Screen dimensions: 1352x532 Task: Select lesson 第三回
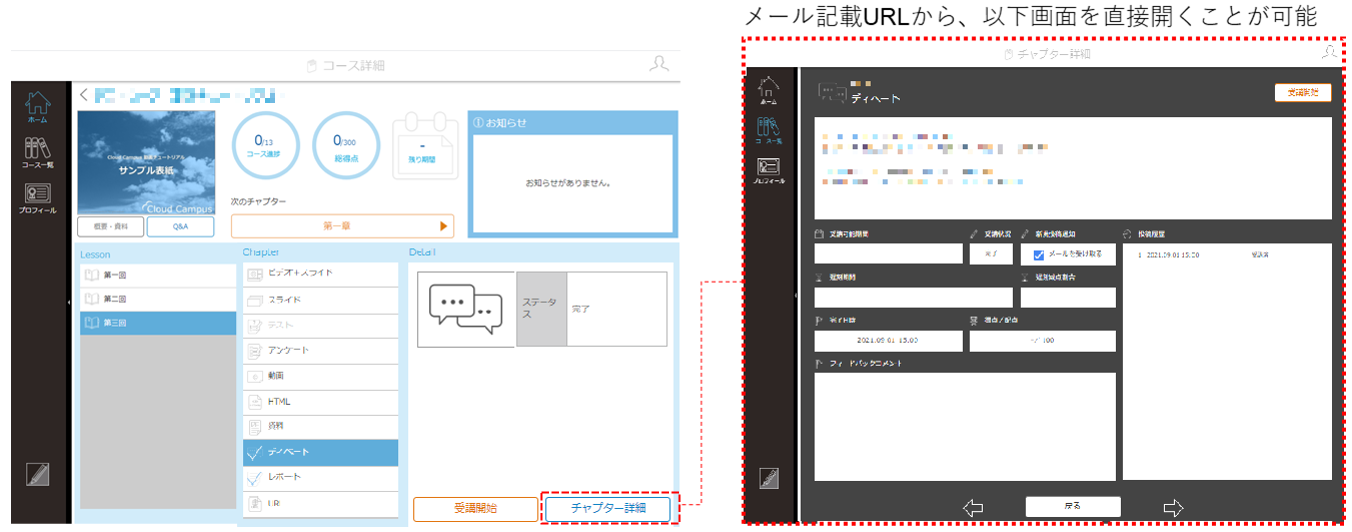(x=158, y=323)
